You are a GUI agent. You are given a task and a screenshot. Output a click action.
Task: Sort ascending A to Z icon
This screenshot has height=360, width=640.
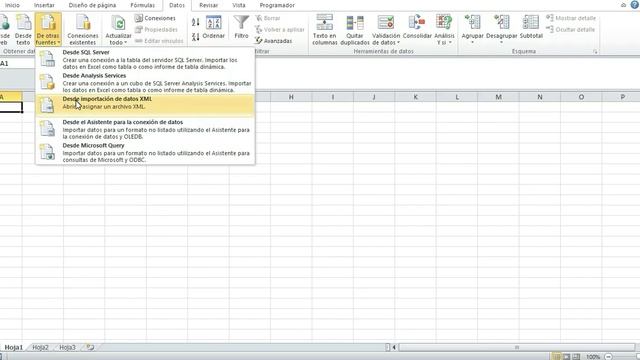point(196,22)
